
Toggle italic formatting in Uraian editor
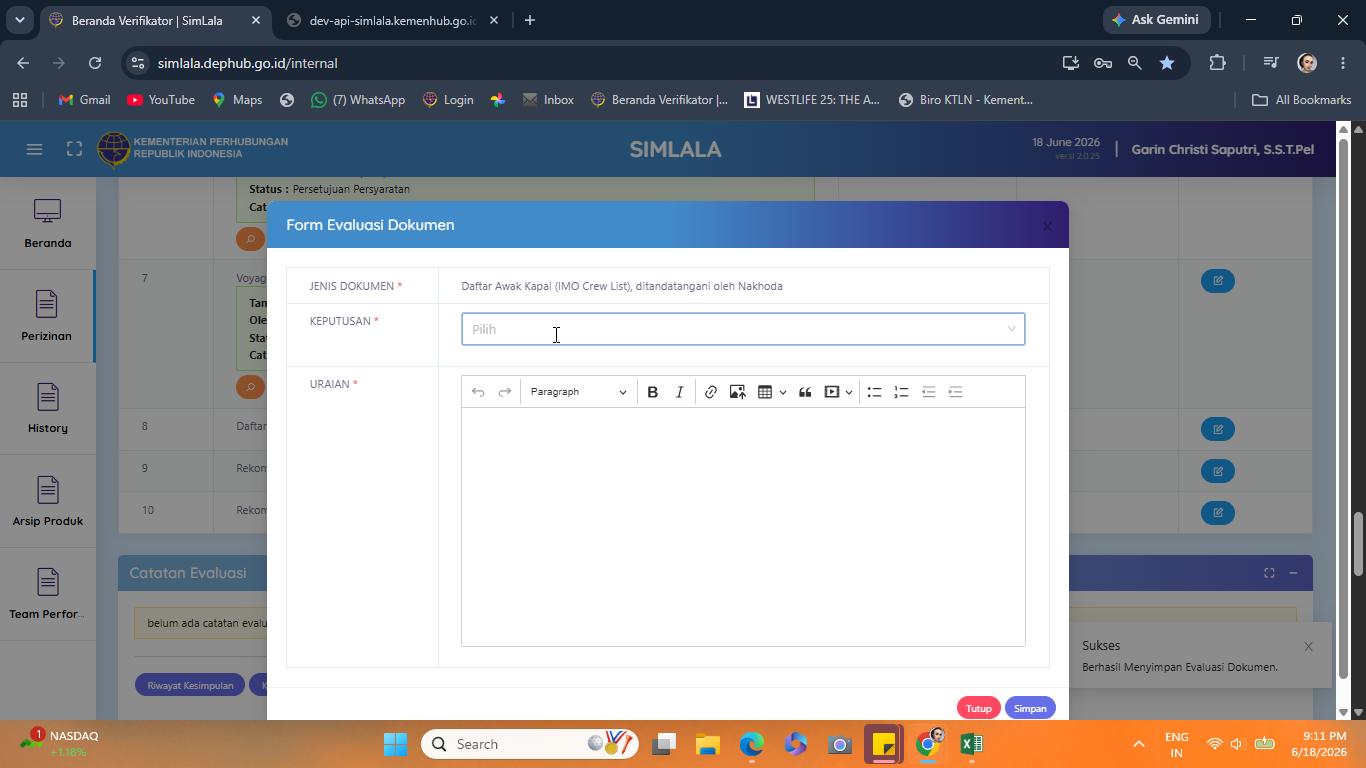tap(680, 392)
